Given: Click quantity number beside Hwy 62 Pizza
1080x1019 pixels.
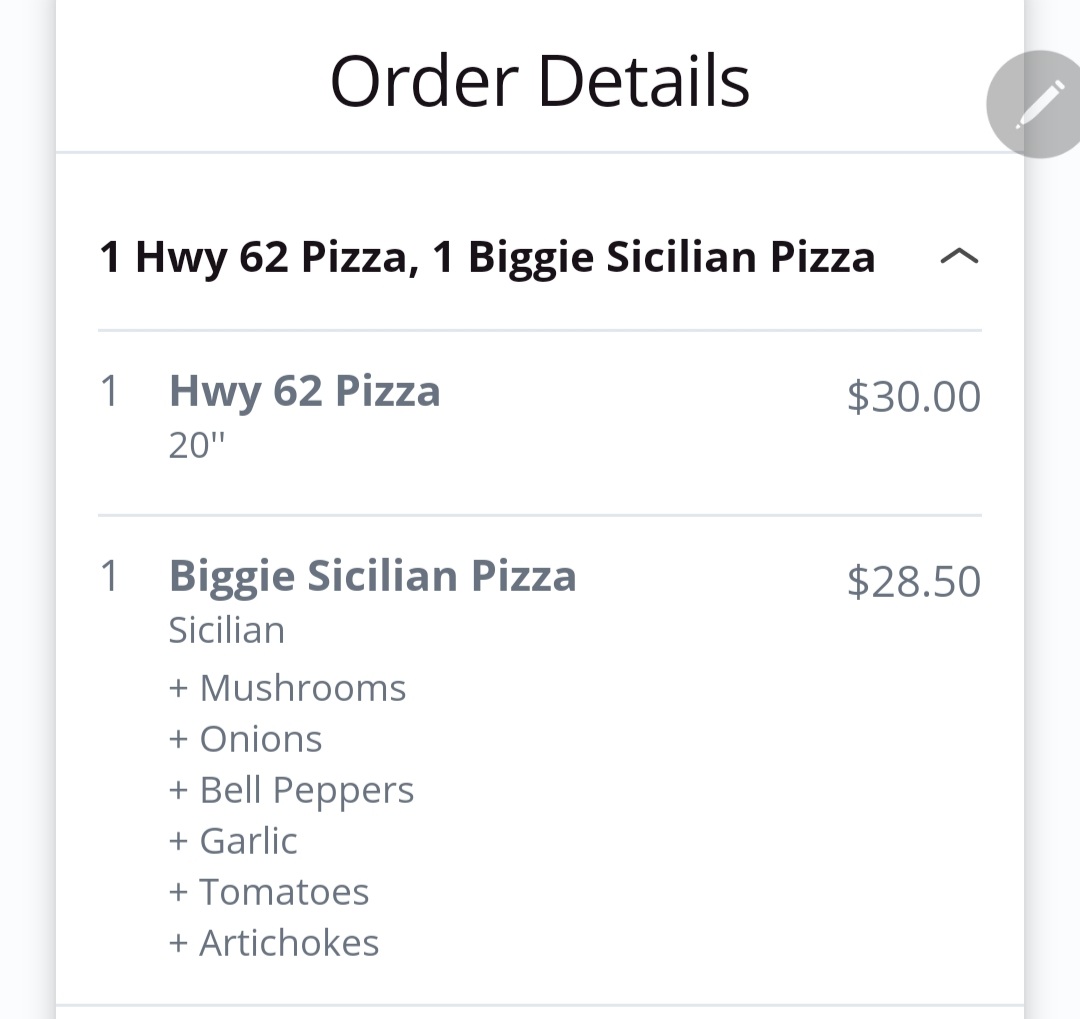Looking at the screenshot, I should 110,390.
